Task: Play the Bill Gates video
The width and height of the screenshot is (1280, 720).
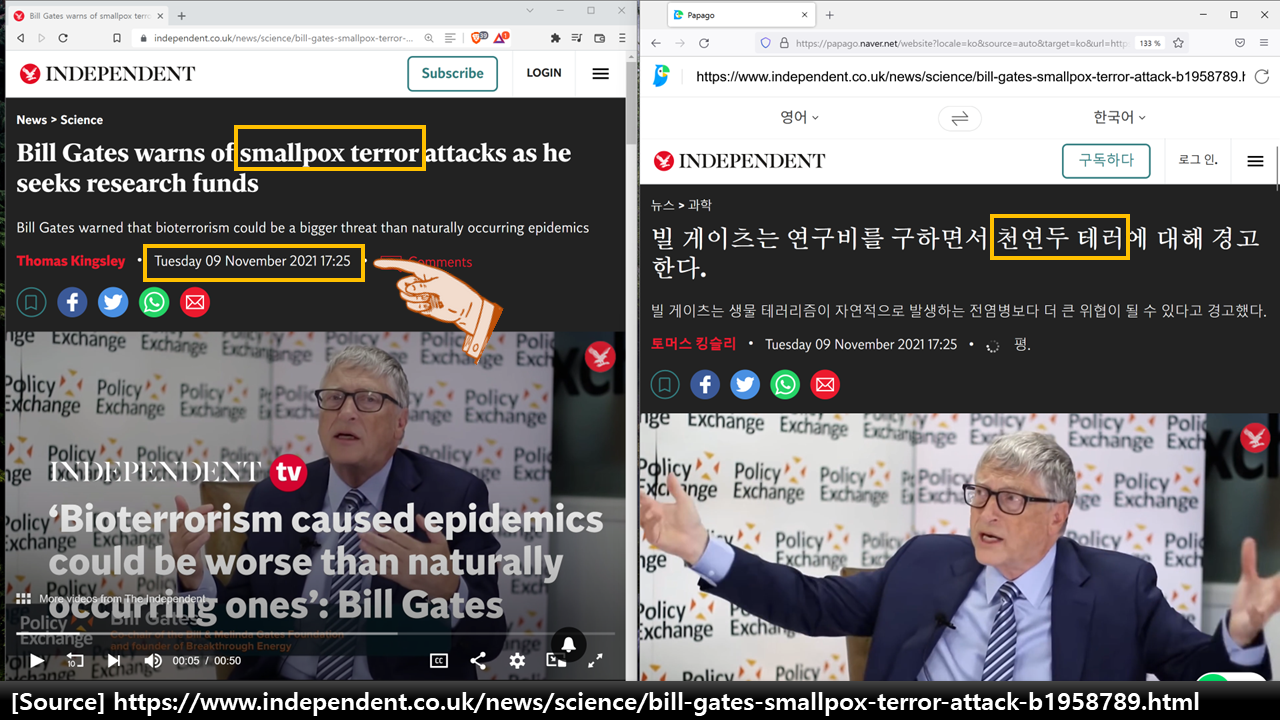Action: pyautogui.click(x=37, y=660)
